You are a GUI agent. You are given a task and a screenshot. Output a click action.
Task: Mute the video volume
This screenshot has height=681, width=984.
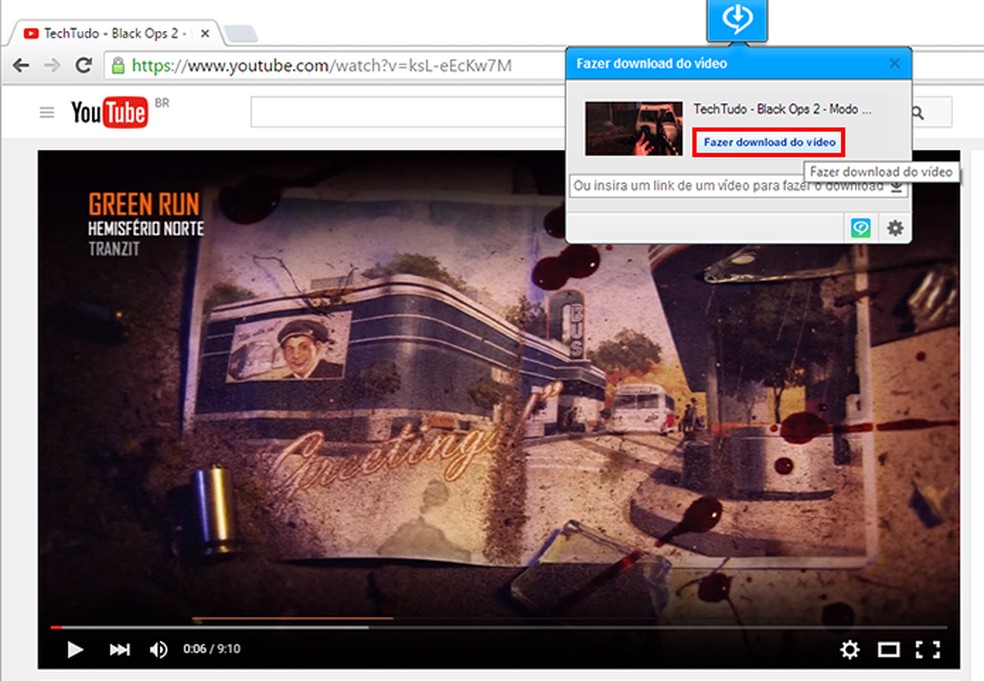pyautogui.click(x=158, y=649)
